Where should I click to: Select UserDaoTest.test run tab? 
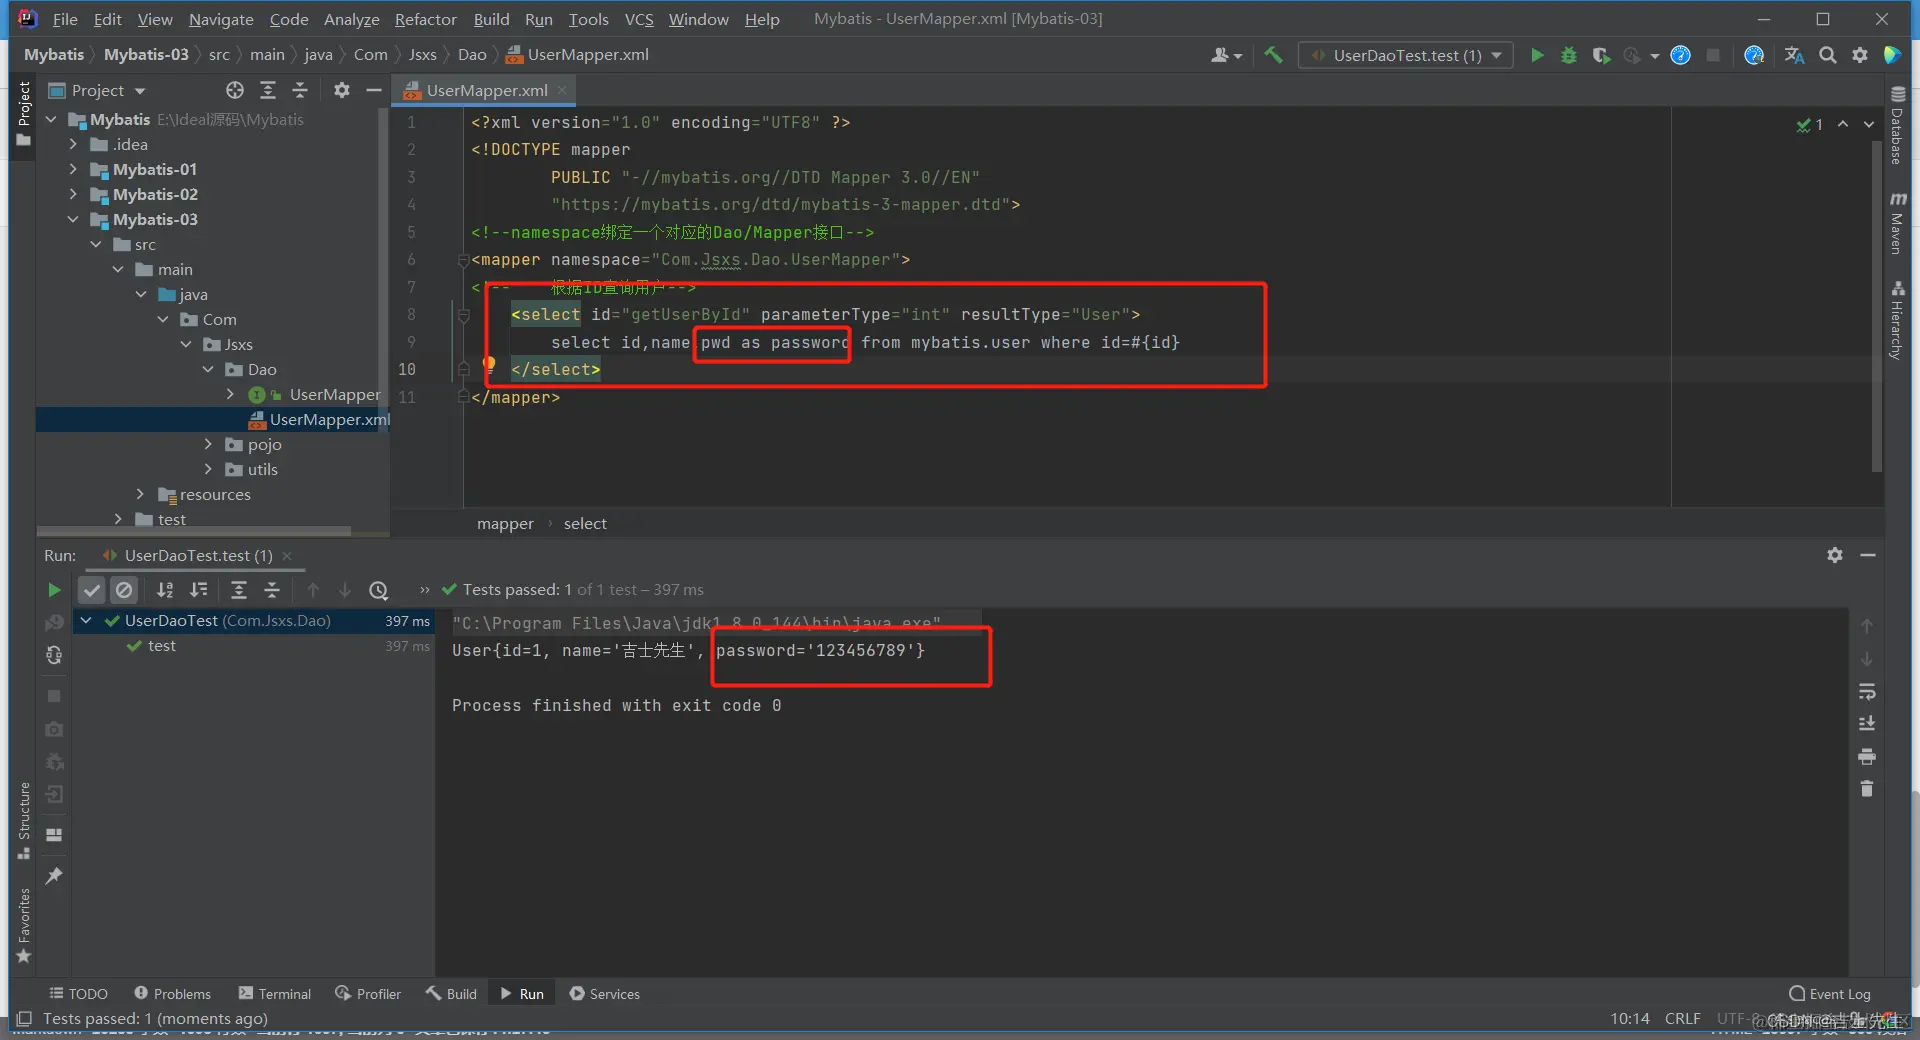tap(198, 555)
